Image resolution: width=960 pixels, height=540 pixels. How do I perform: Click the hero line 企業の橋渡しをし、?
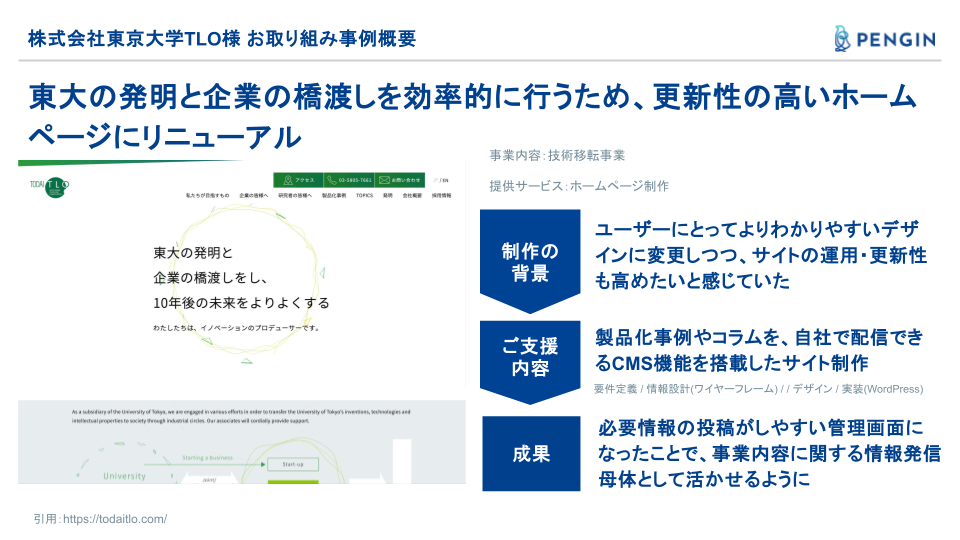click(x=210, y=277)
